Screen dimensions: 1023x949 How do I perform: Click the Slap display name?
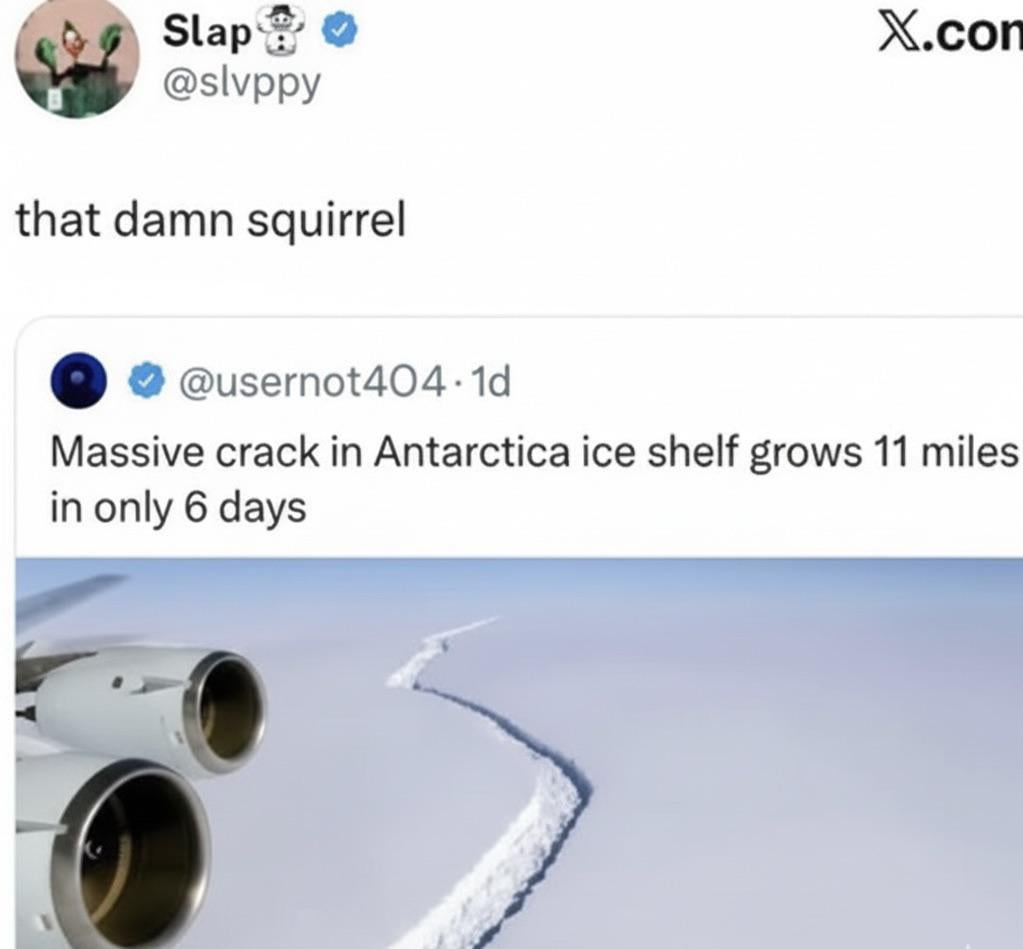pyautogui.click(x=207, y=31)
